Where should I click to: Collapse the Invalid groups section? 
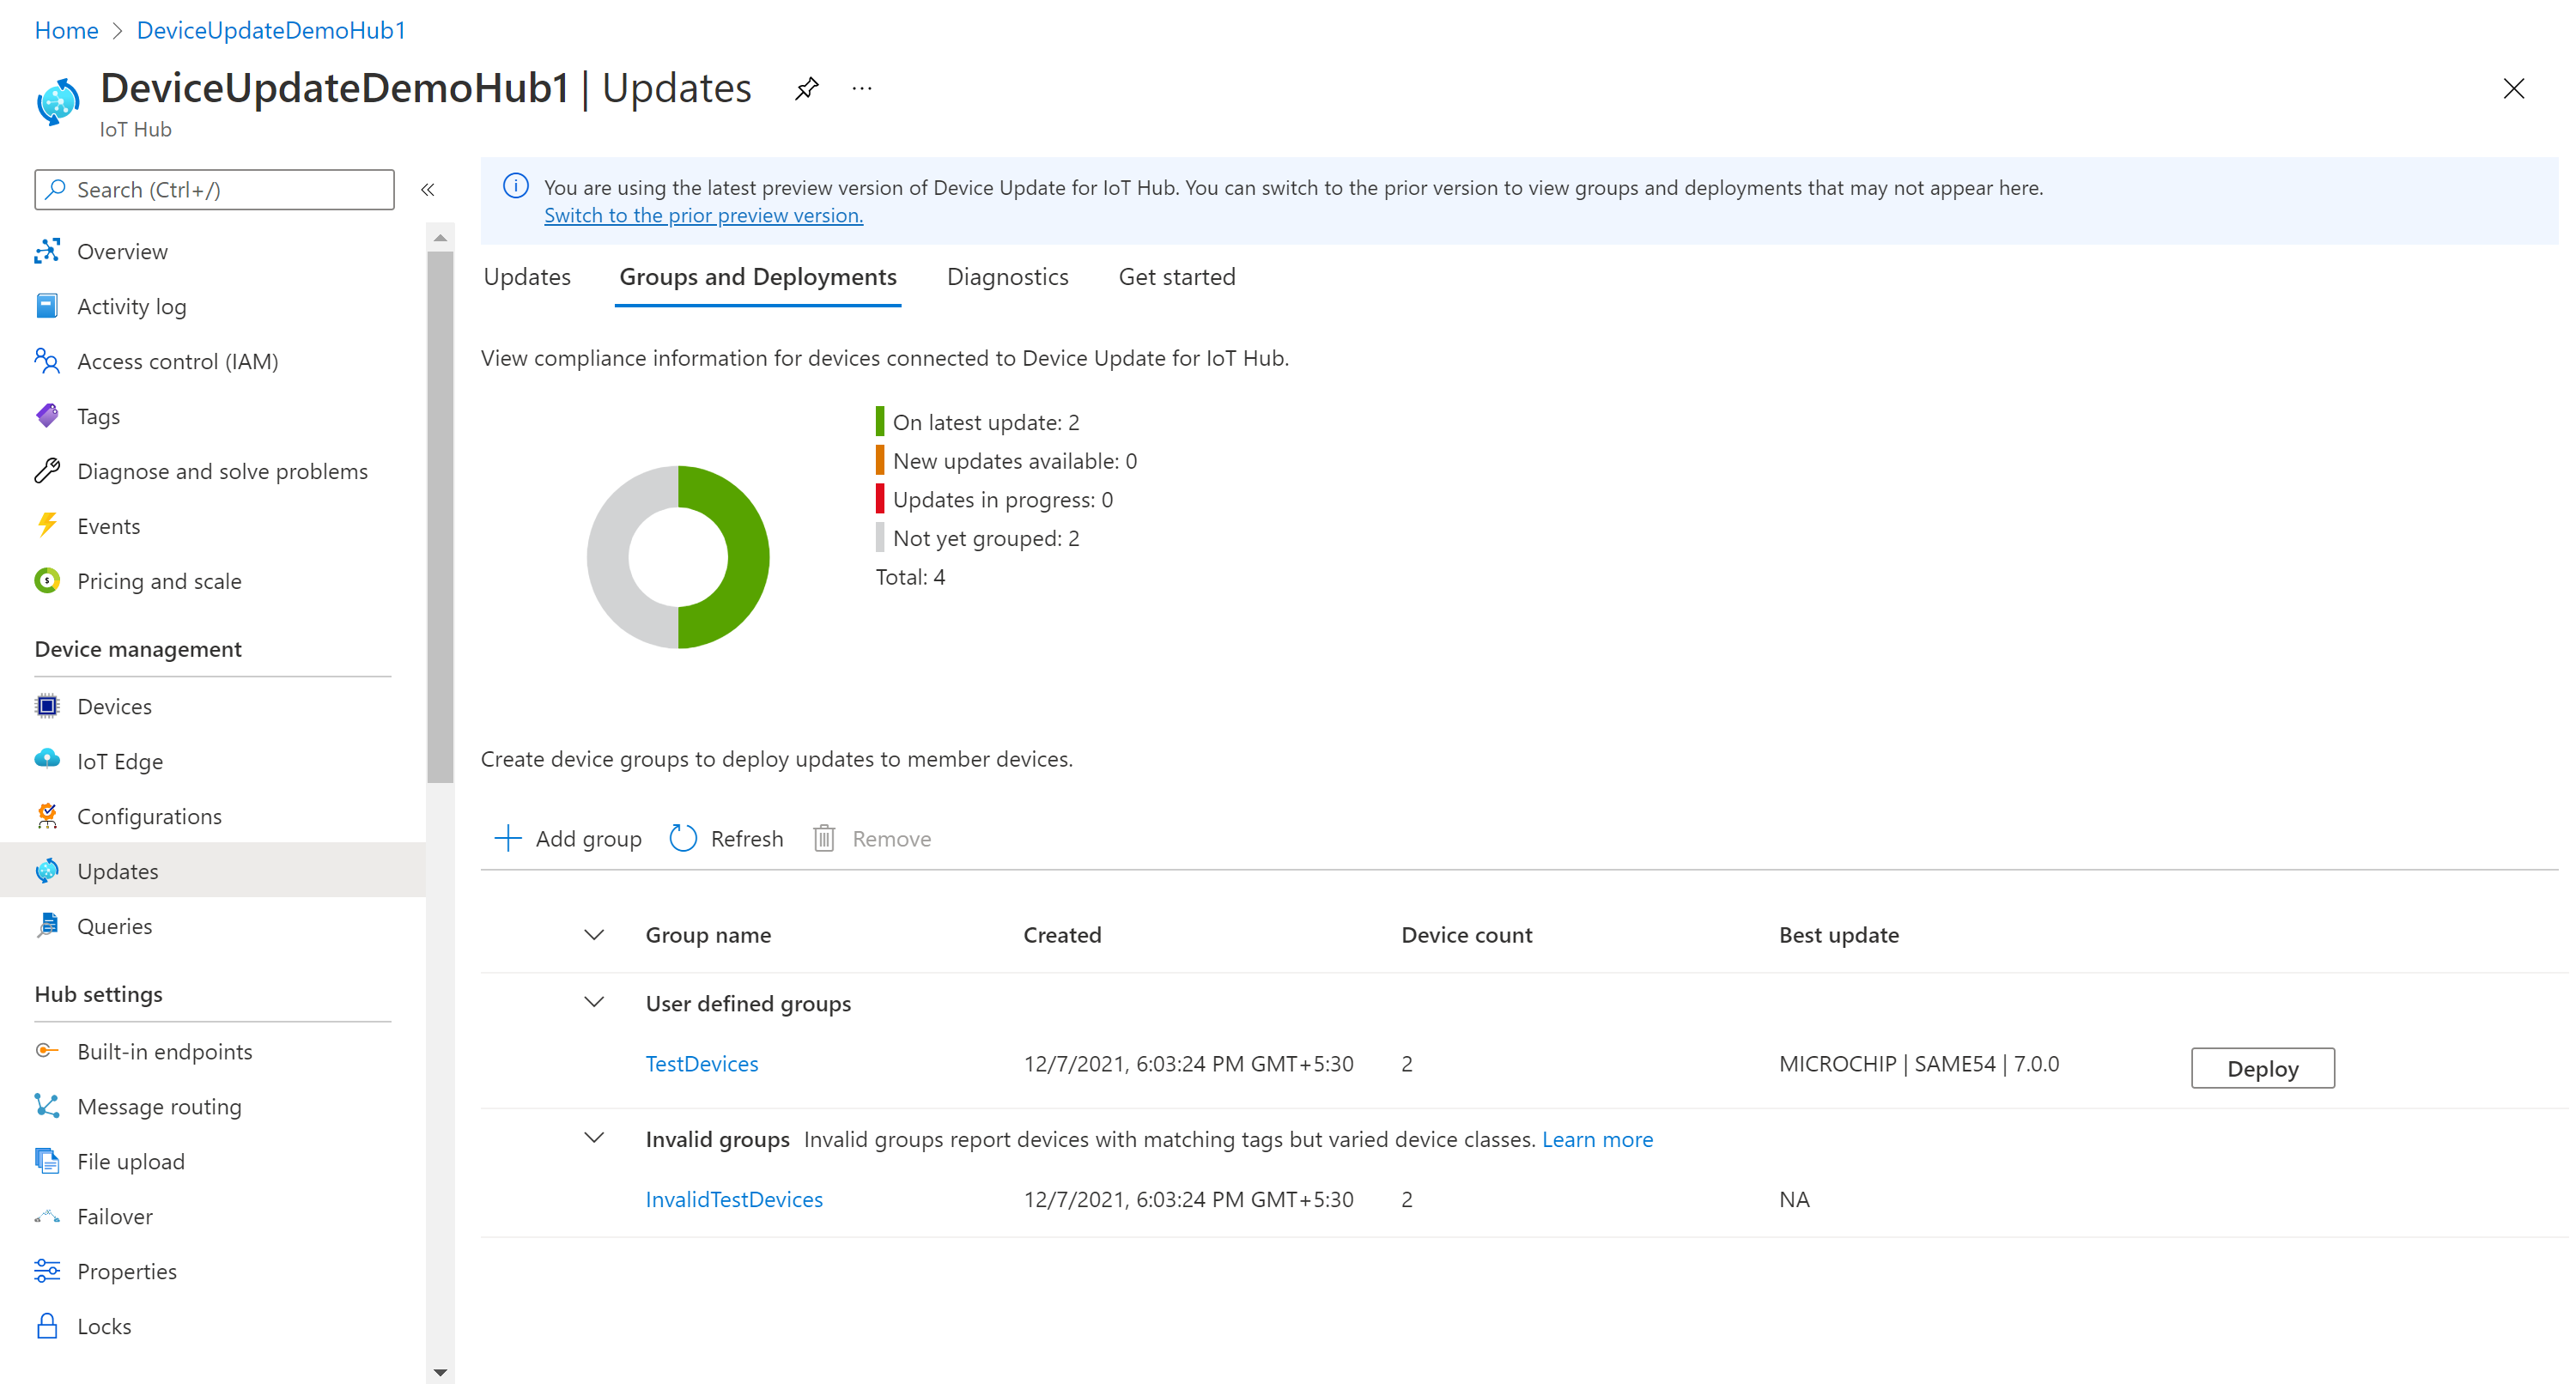[x=594, y=1138]
